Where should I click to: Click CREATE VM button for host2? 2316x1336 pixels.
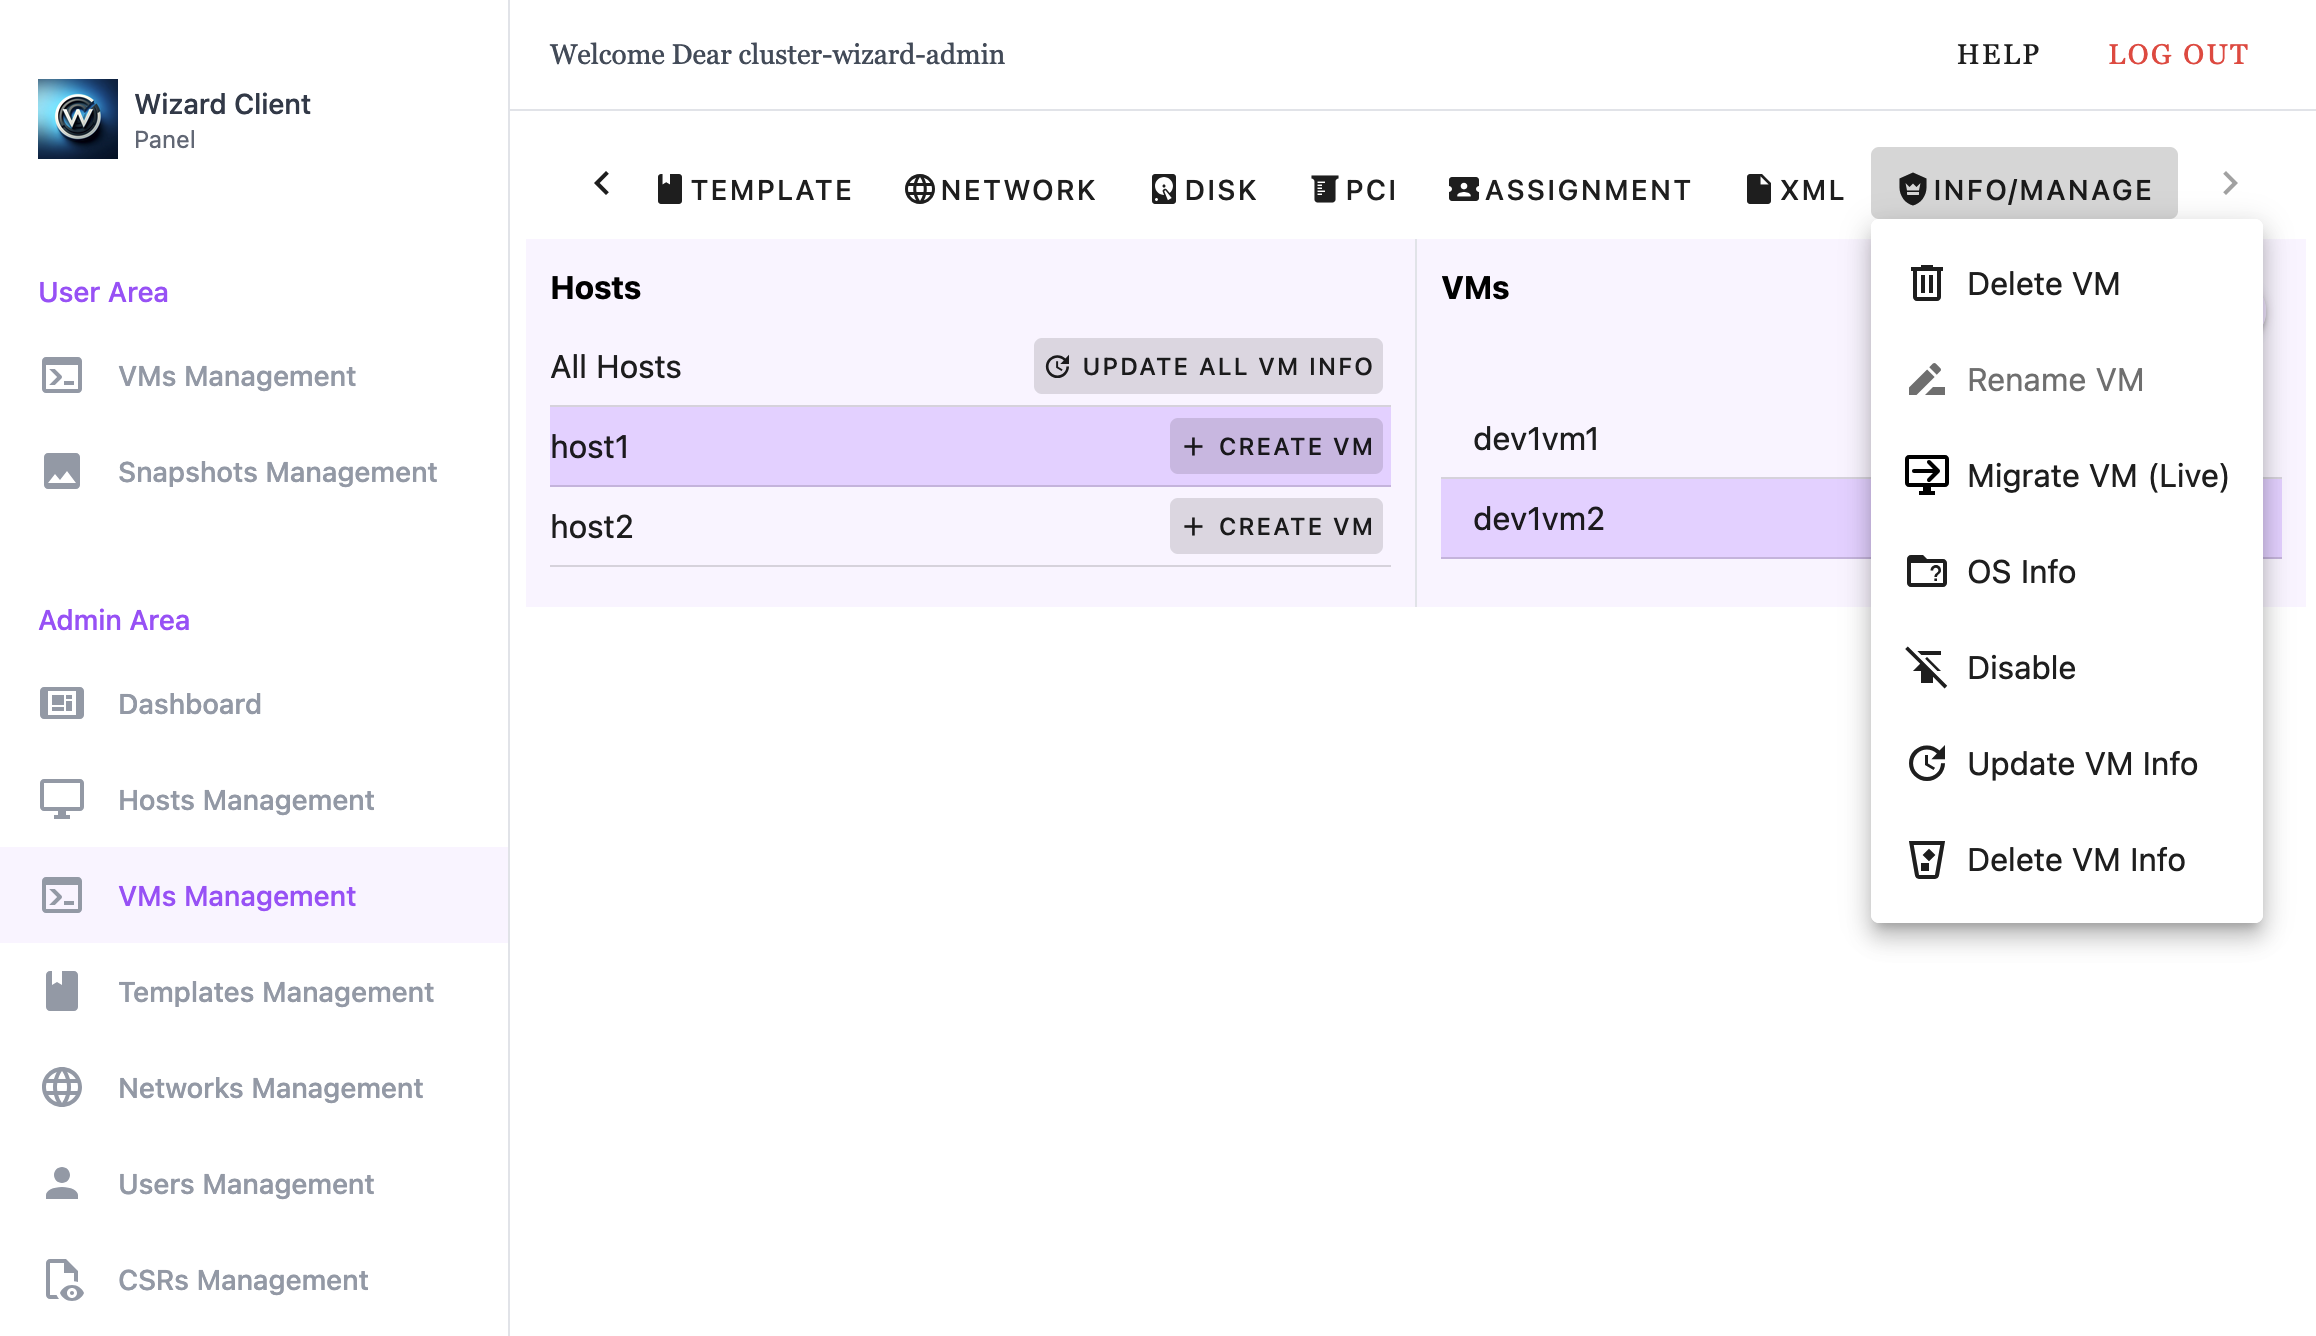pos(1276,526)
